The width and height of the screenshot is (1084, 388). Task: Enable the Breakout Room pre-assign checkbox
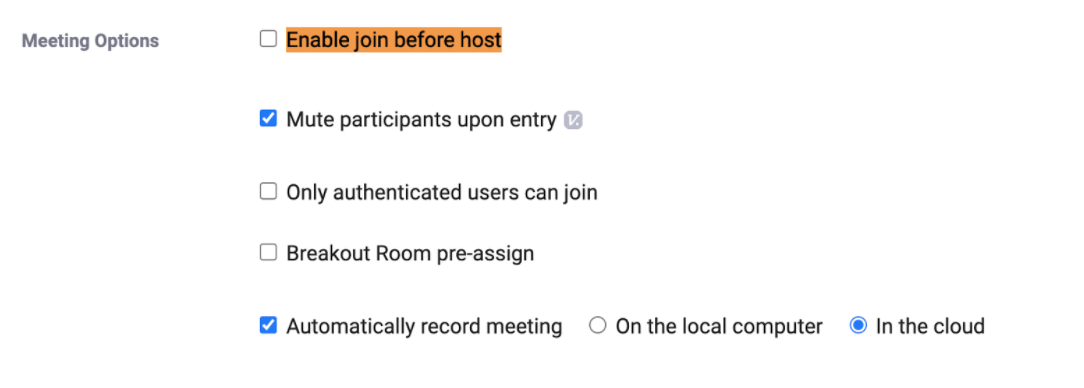click(x=268, y=252)
